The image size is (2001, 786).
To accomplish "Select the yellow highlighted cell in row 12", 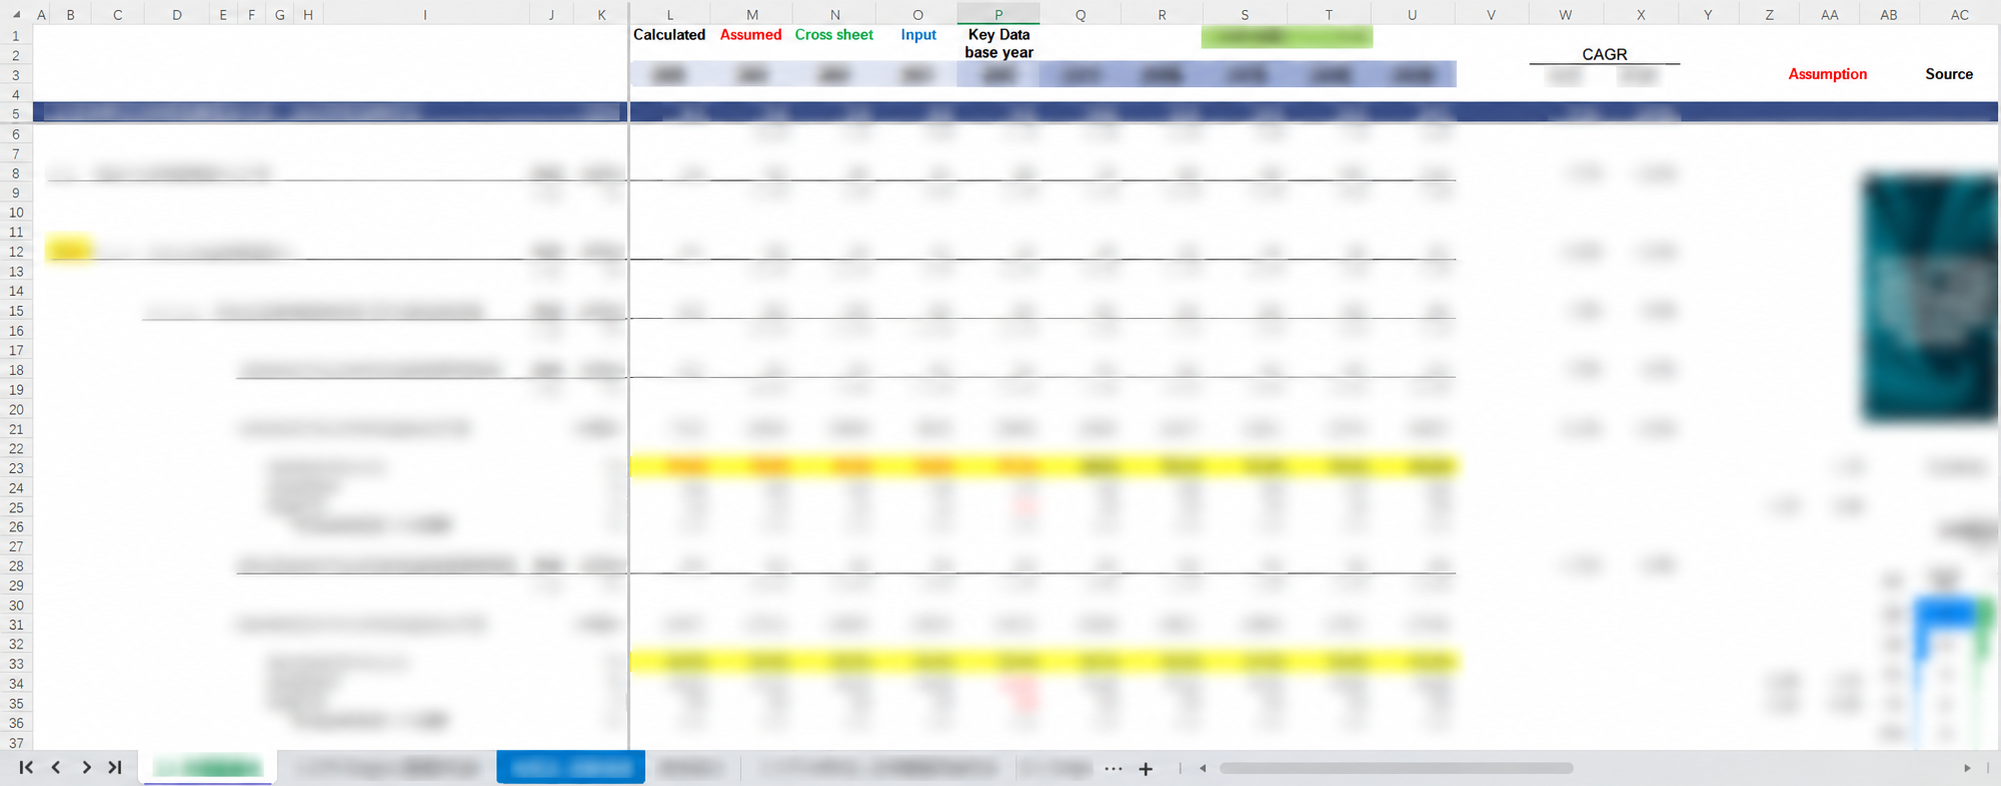I will [69, 250].
